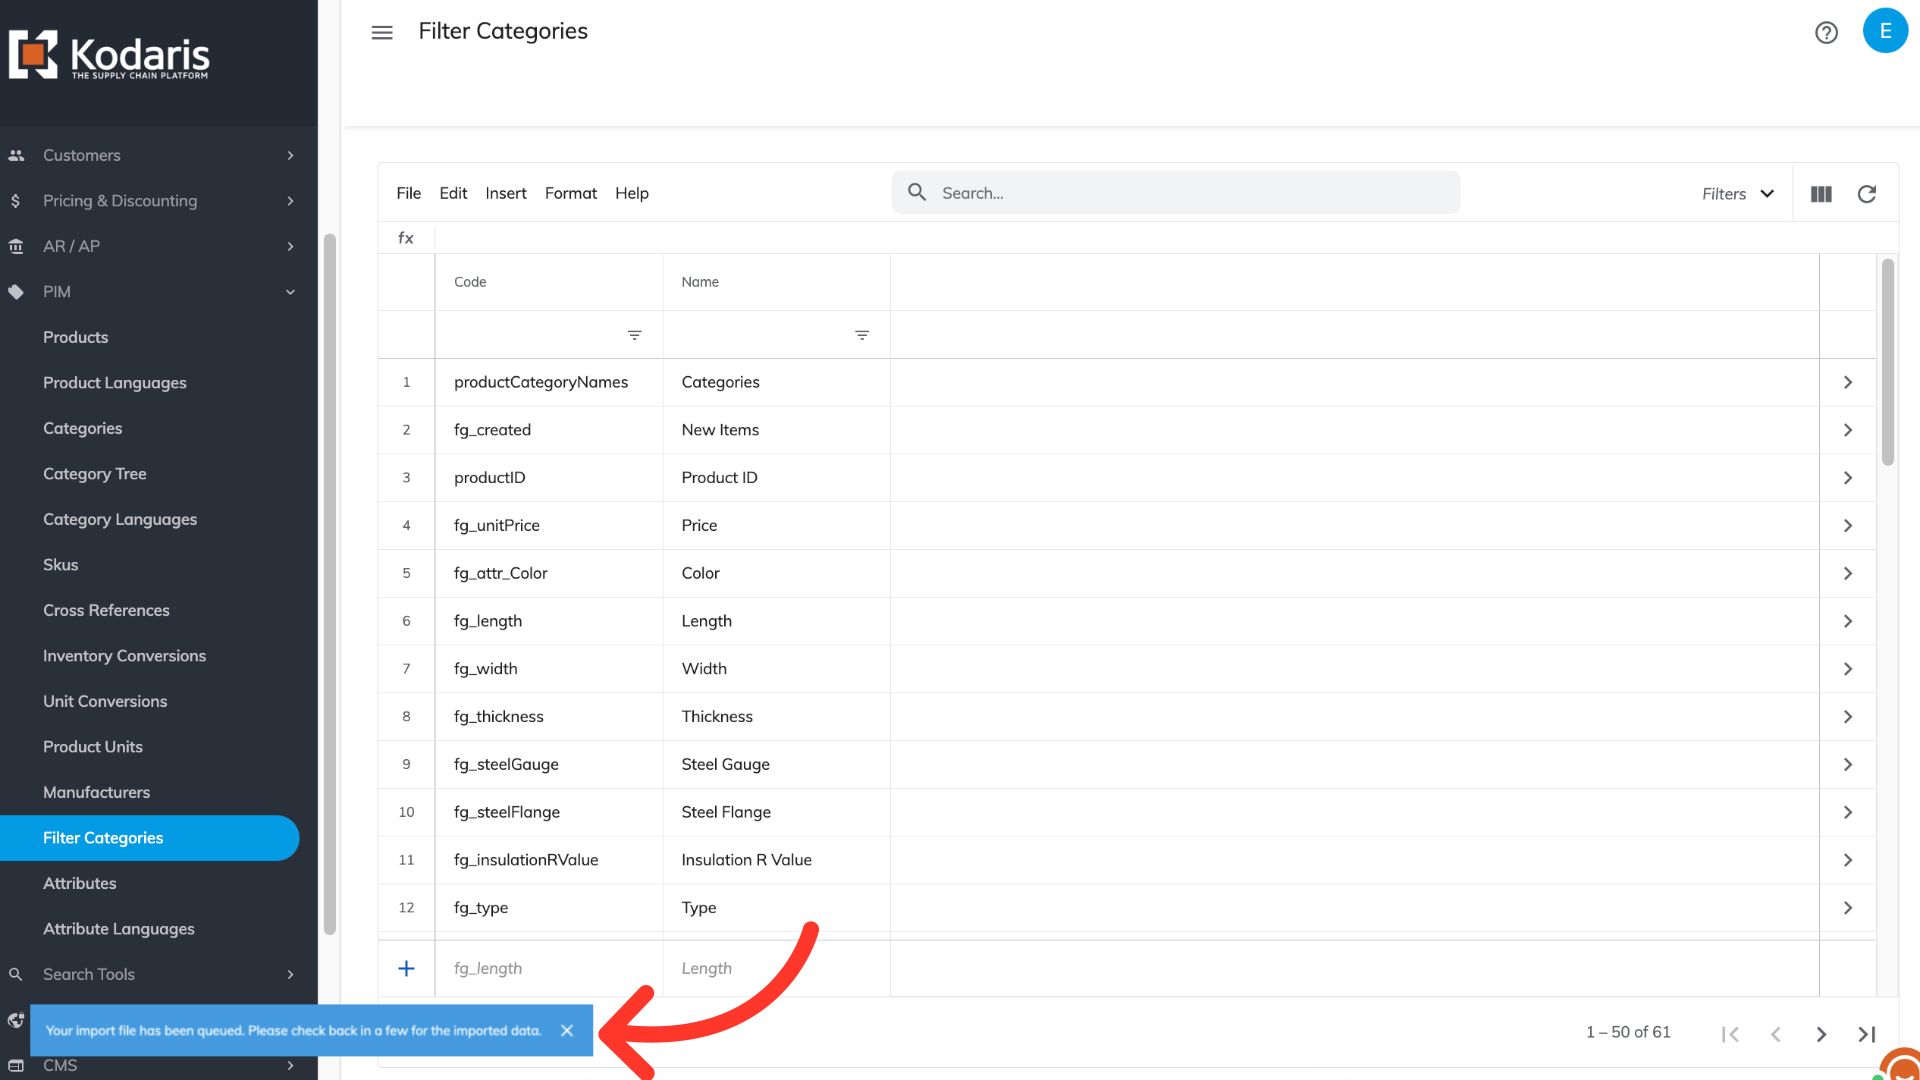
Task: Open the Attributes sidebar link
Action: point(80,883)
